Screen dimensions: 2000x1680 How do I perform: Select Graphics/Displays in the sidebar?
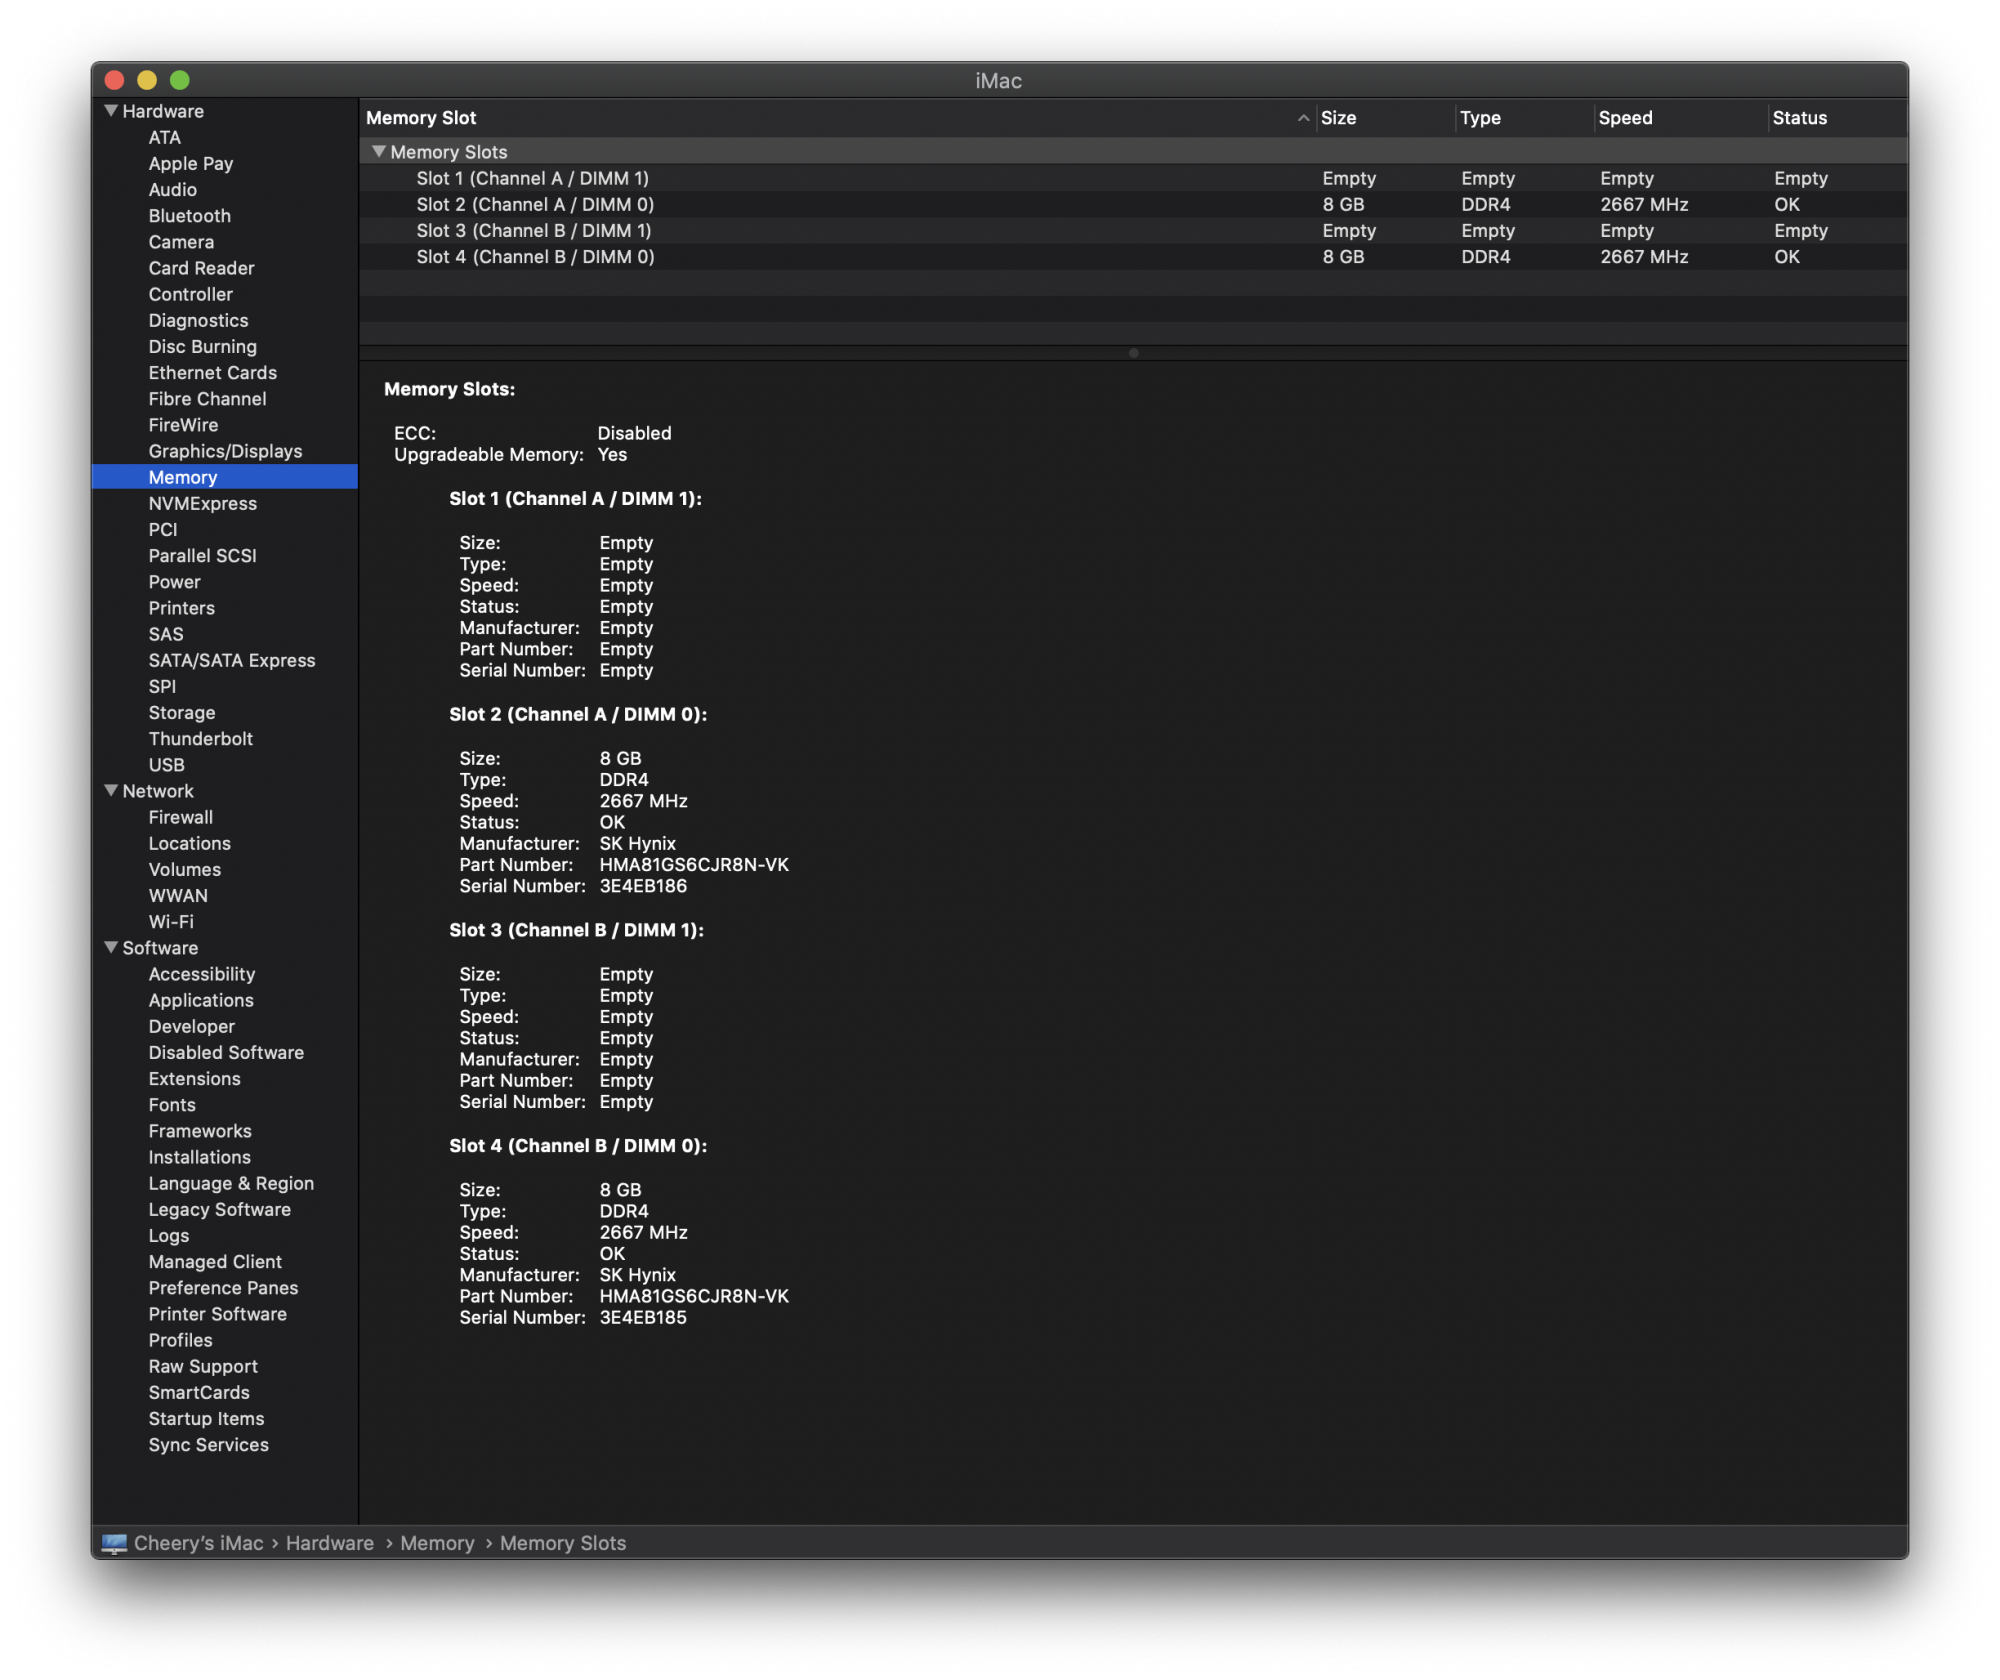pos(225,451)
